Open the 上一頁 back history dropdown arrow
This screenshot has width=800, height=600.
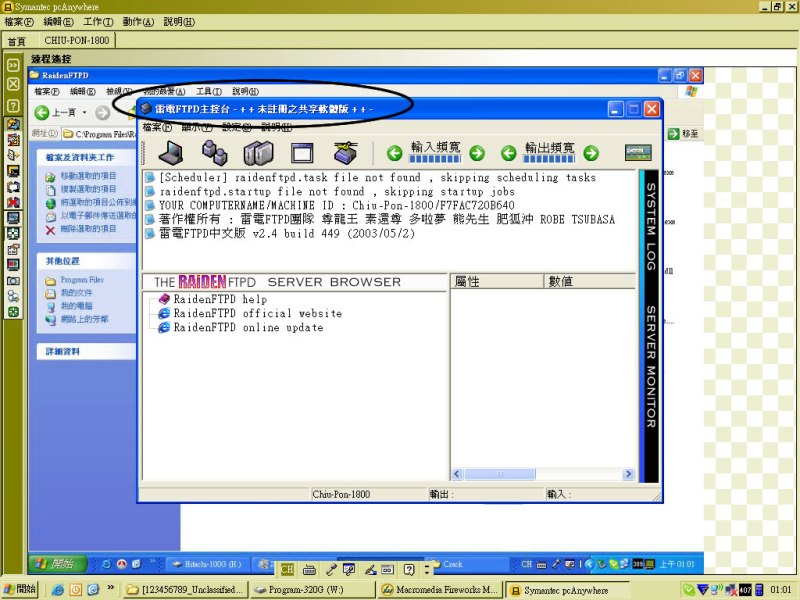click(85, 112)
